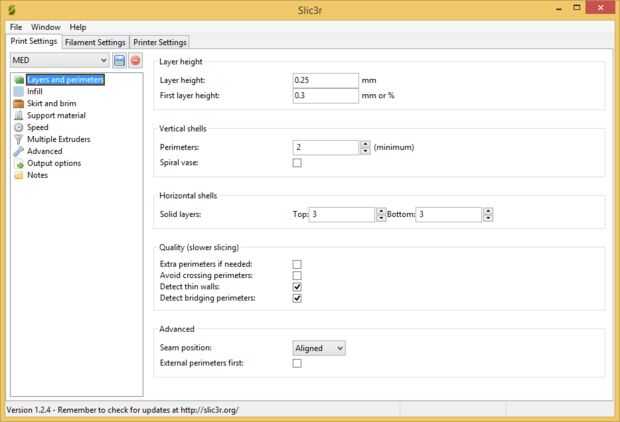Open the File menu
The width and height of the screenshot is (620, 422).
(x=16, y=27)
